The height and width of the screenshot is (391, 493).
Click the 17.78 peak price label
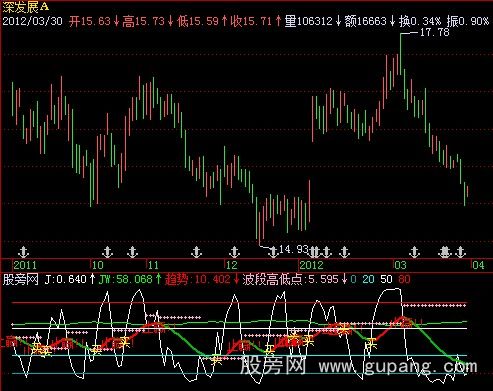click(x=435, y=32)
